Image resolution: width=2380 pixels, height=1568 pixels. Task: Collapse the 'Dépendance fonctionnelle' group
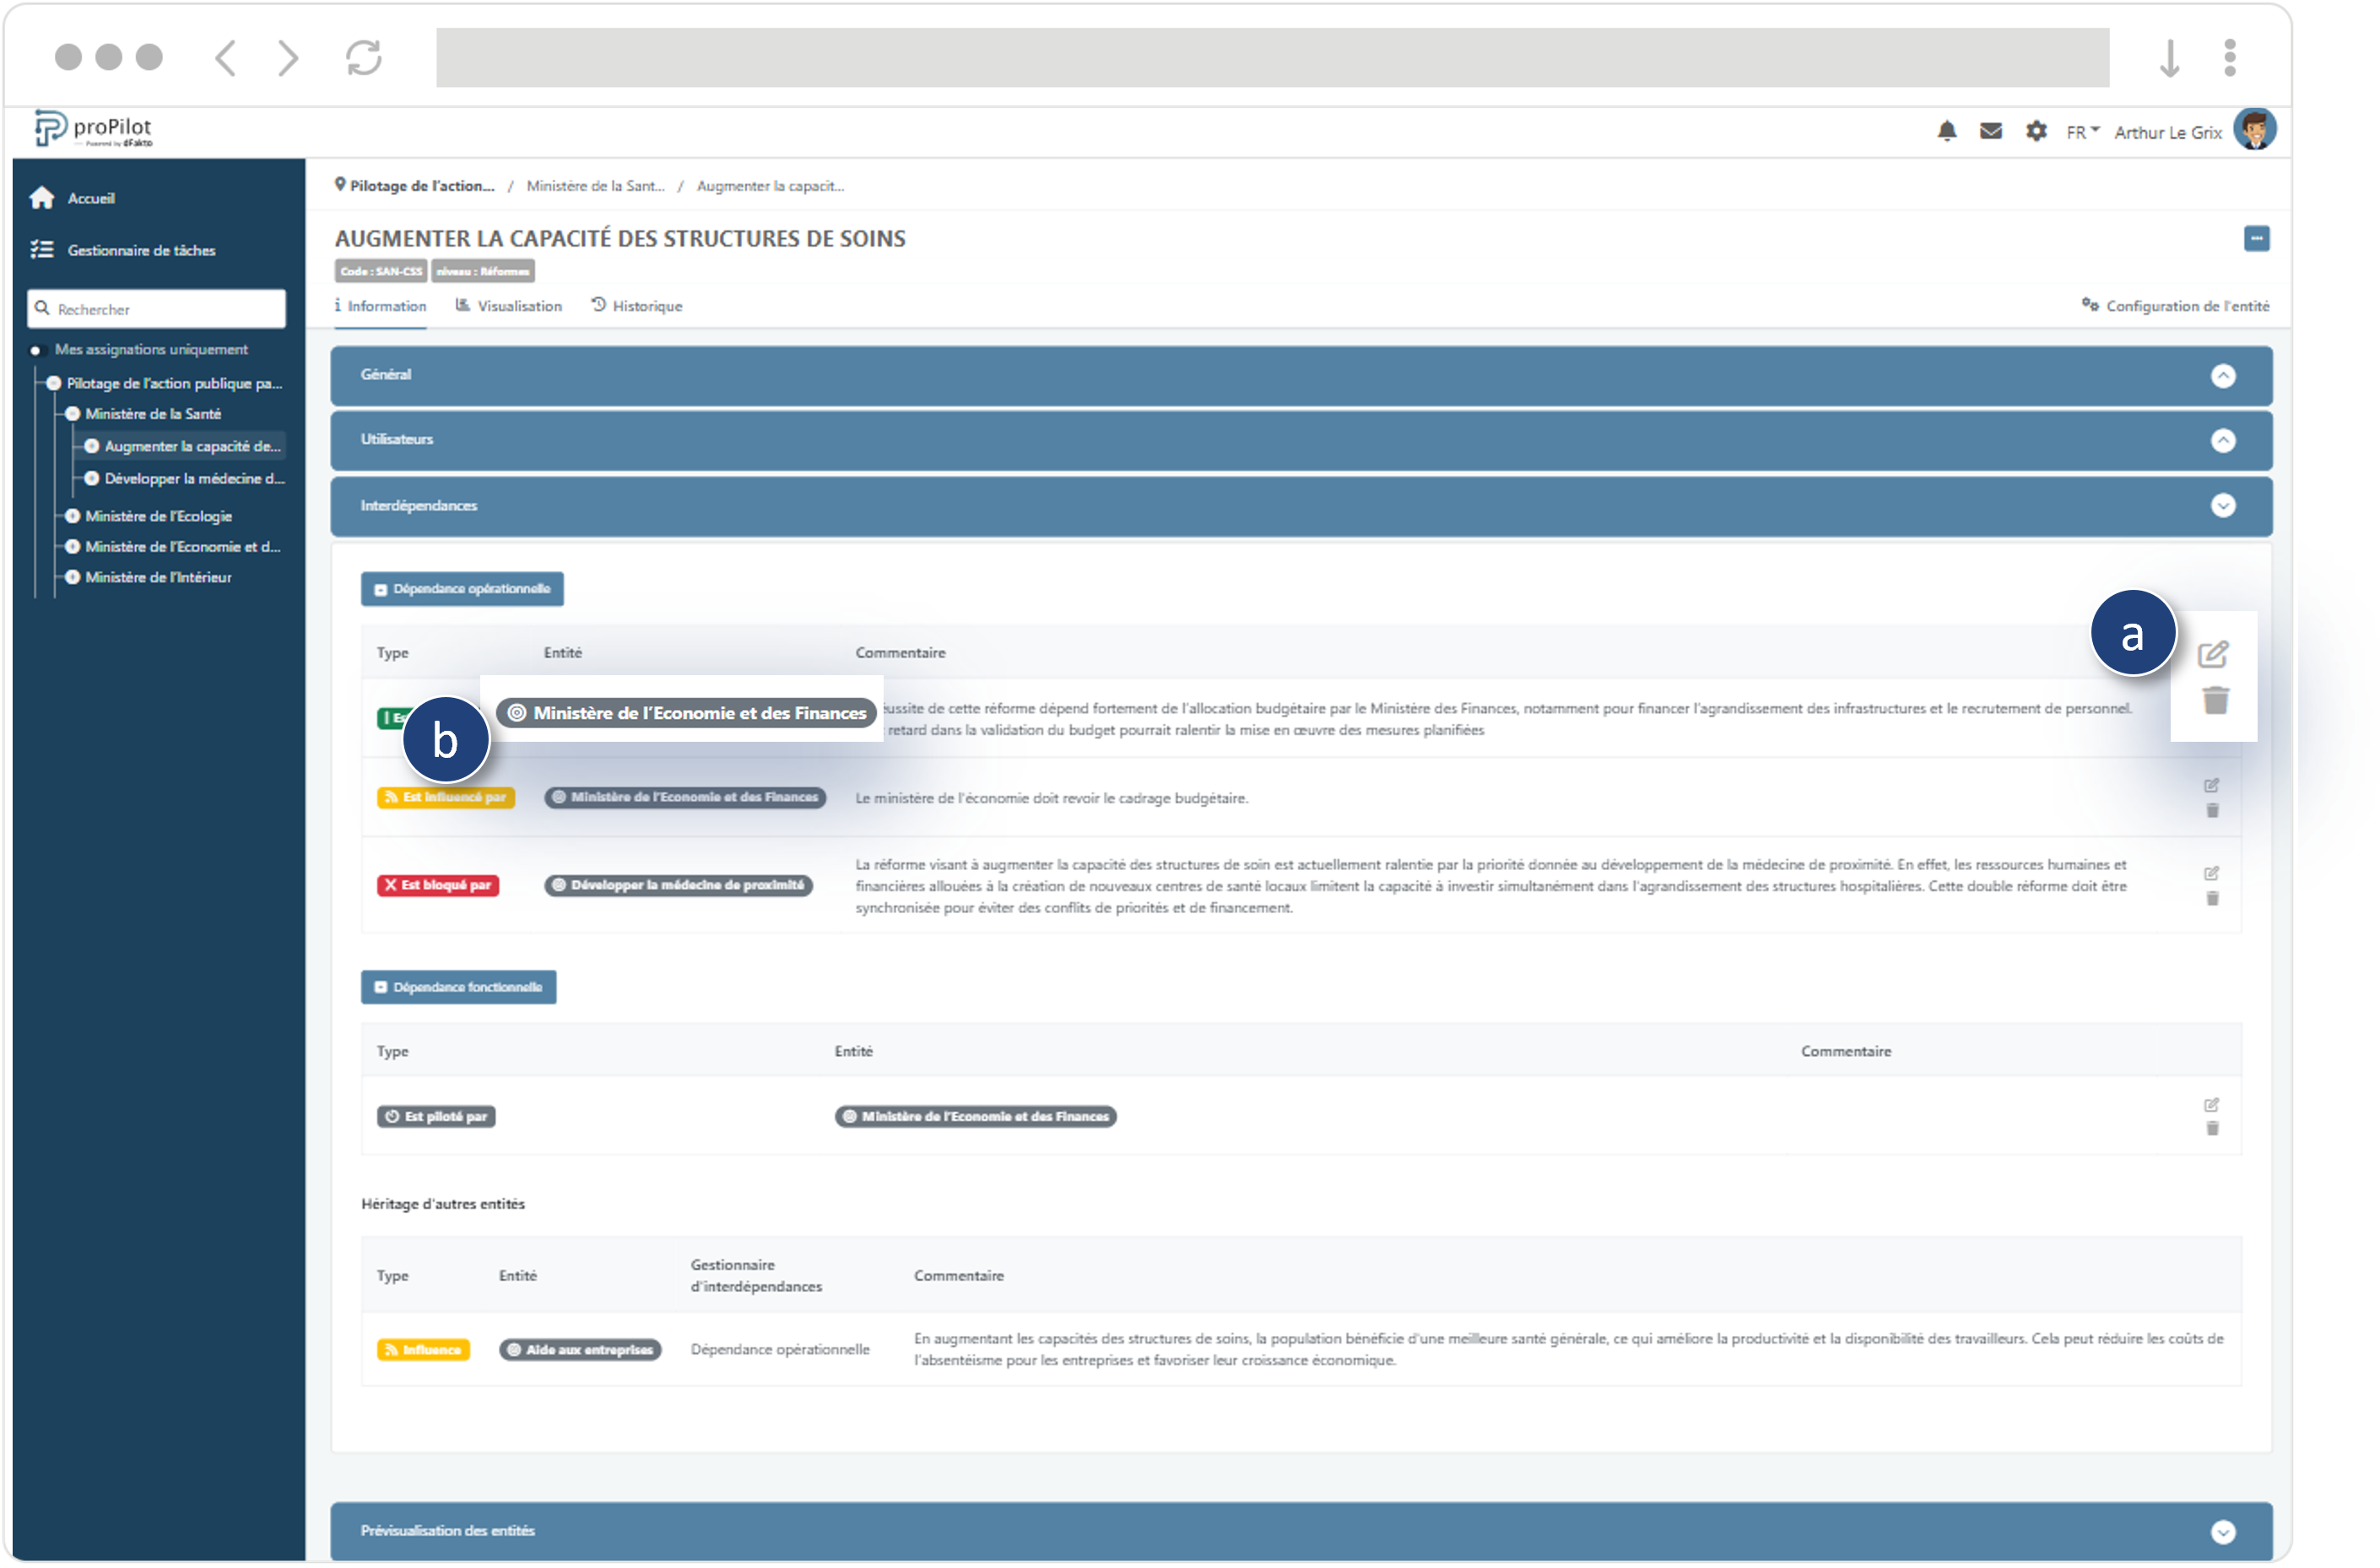[458, 987]
